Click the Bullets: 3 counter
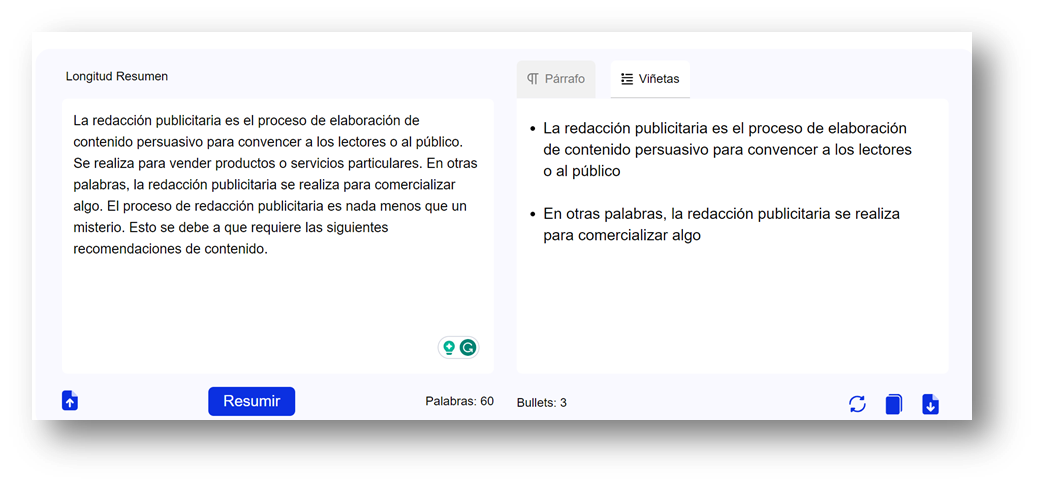The width and height of the screenshot is (1037, 485). pos(542,403)
